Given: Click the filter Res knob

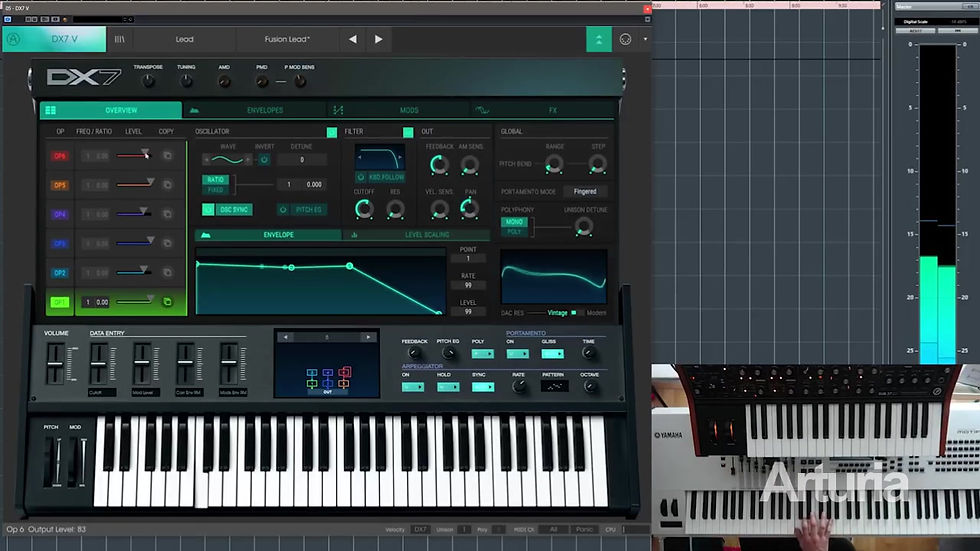Looking at the screenshot, I should [x=395, y=209].
